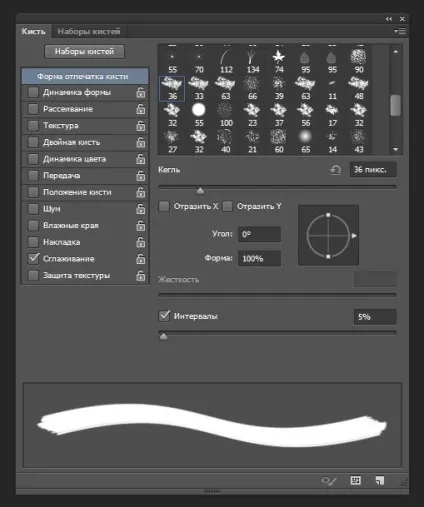Viewport: 424px width, 507px height.
Task: Select the texture brush 90
Action: (359, 61)
